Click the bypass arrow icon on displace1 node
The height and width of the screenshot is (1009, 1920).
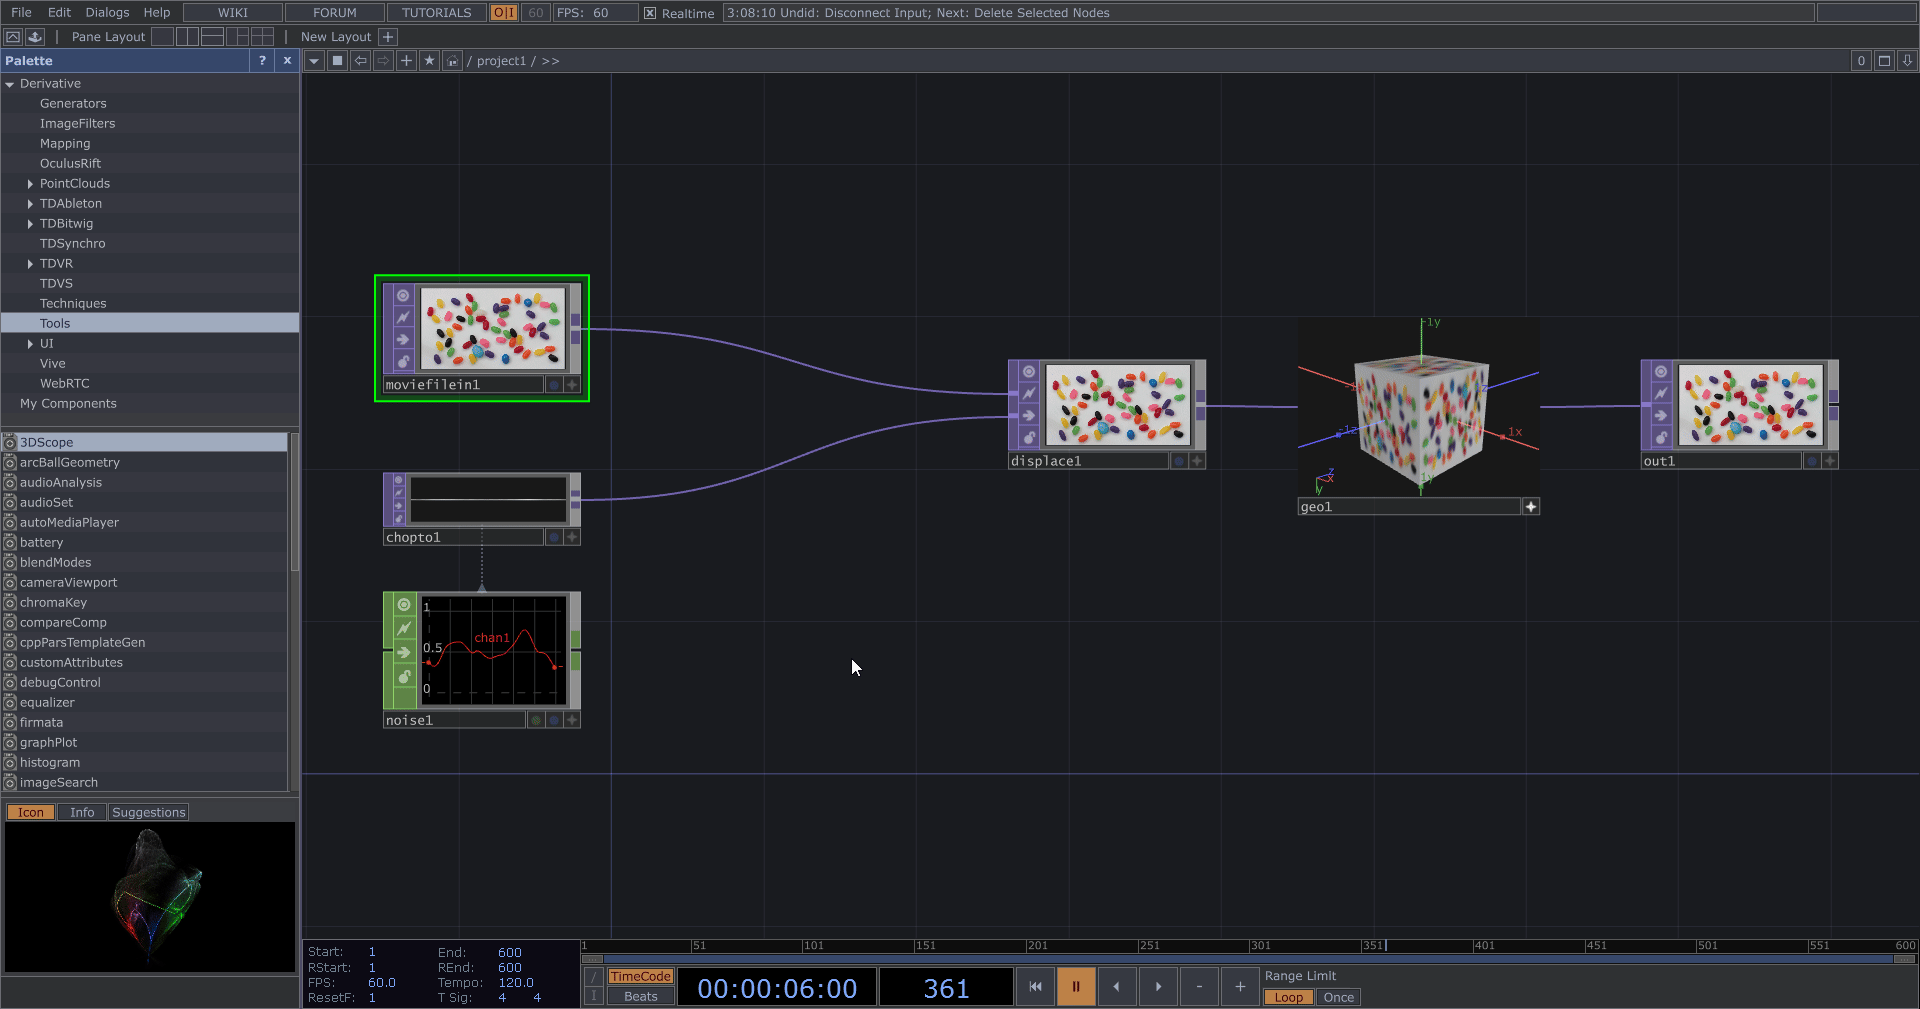(x=1028, y=415)
